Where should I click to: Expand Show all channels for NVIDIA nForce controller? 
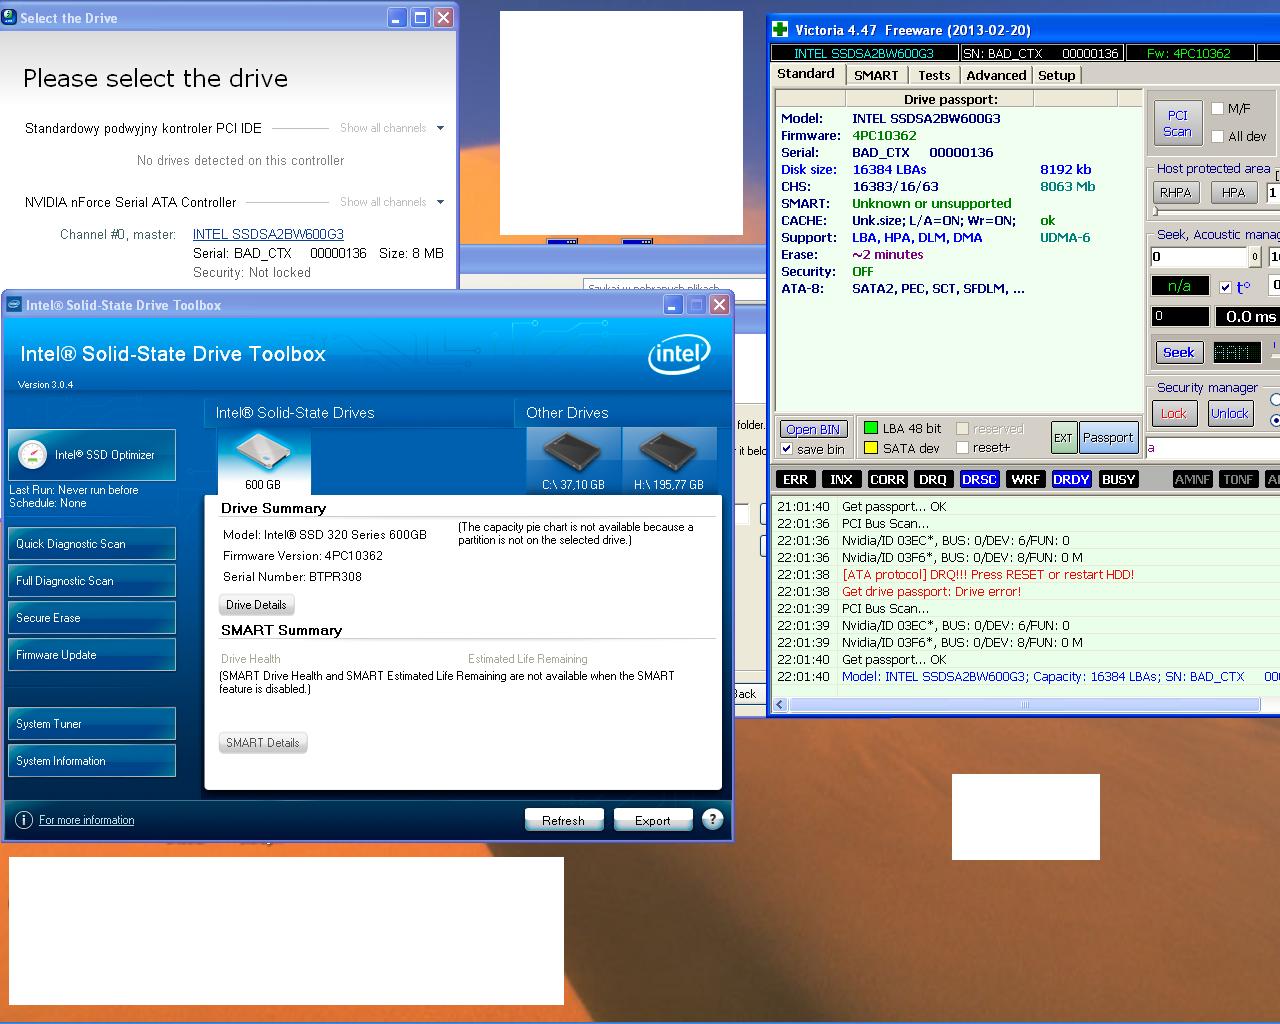(x=392, y=202)
